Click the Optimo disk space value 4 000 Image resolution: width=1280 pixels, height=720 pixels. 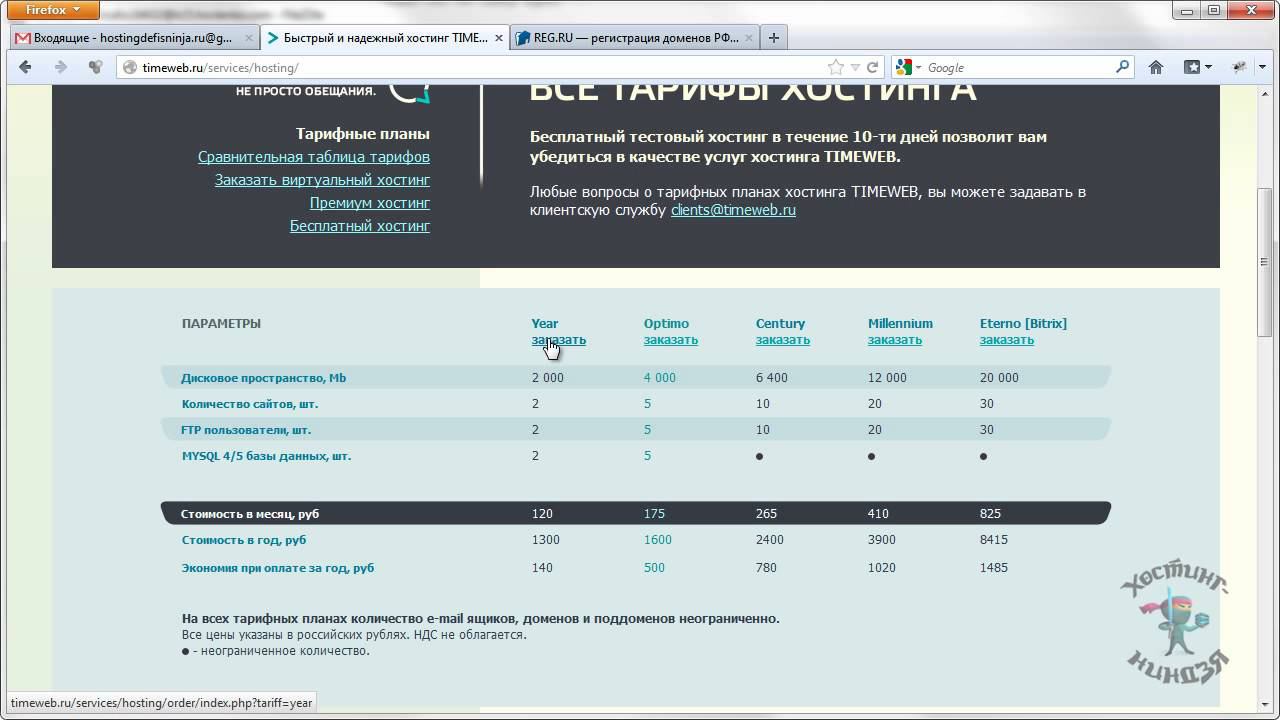[x=659, y=378]
